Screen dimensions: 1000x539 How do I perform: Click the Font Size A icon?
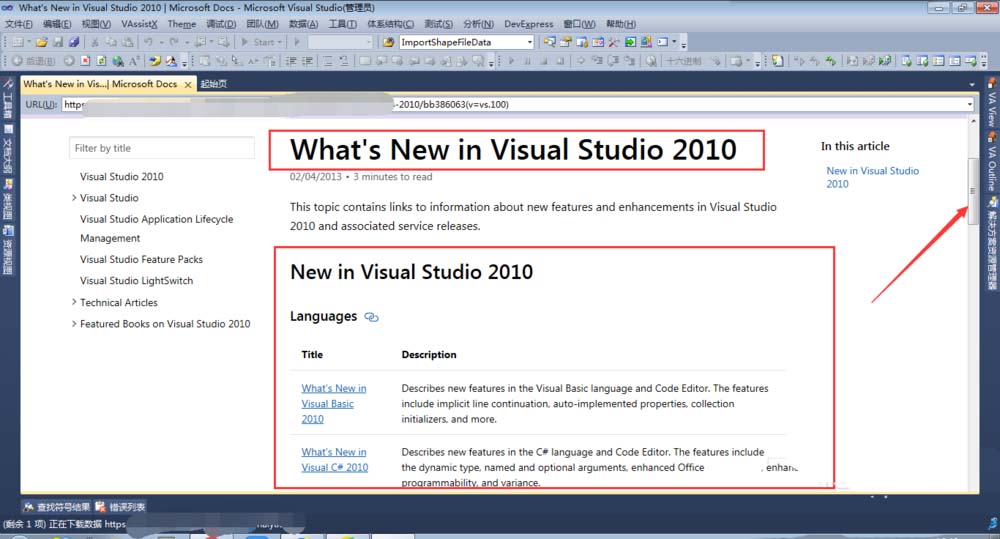tap(134, 61)
